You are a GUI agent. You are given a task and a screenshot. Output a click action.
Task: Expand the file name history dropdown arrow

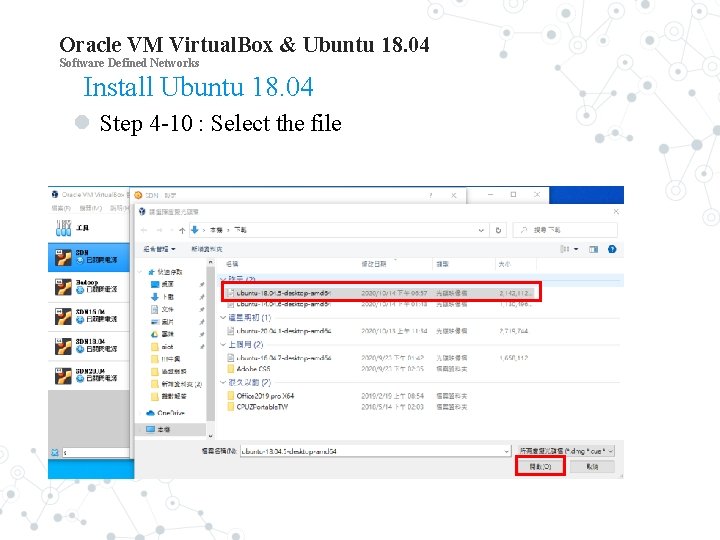(506, 451)
